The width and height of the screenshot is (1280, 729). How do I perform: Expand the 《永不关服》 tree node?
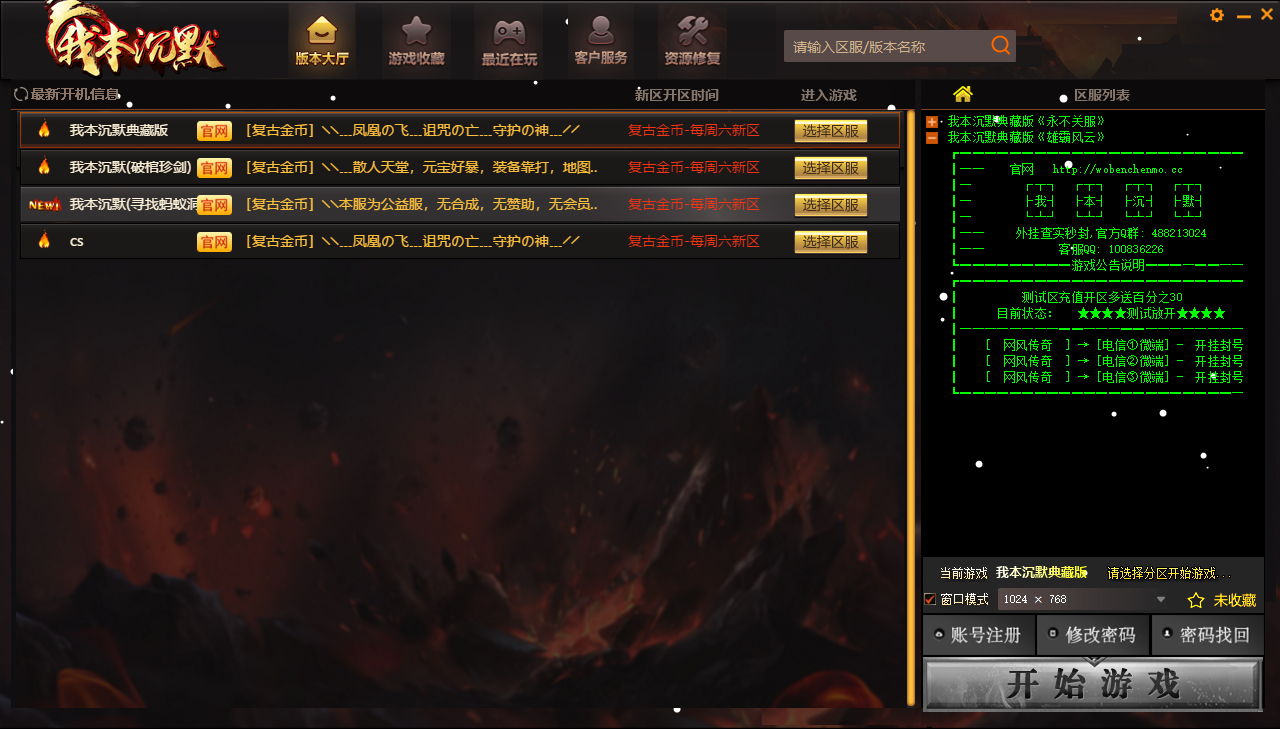pos(932,122)
